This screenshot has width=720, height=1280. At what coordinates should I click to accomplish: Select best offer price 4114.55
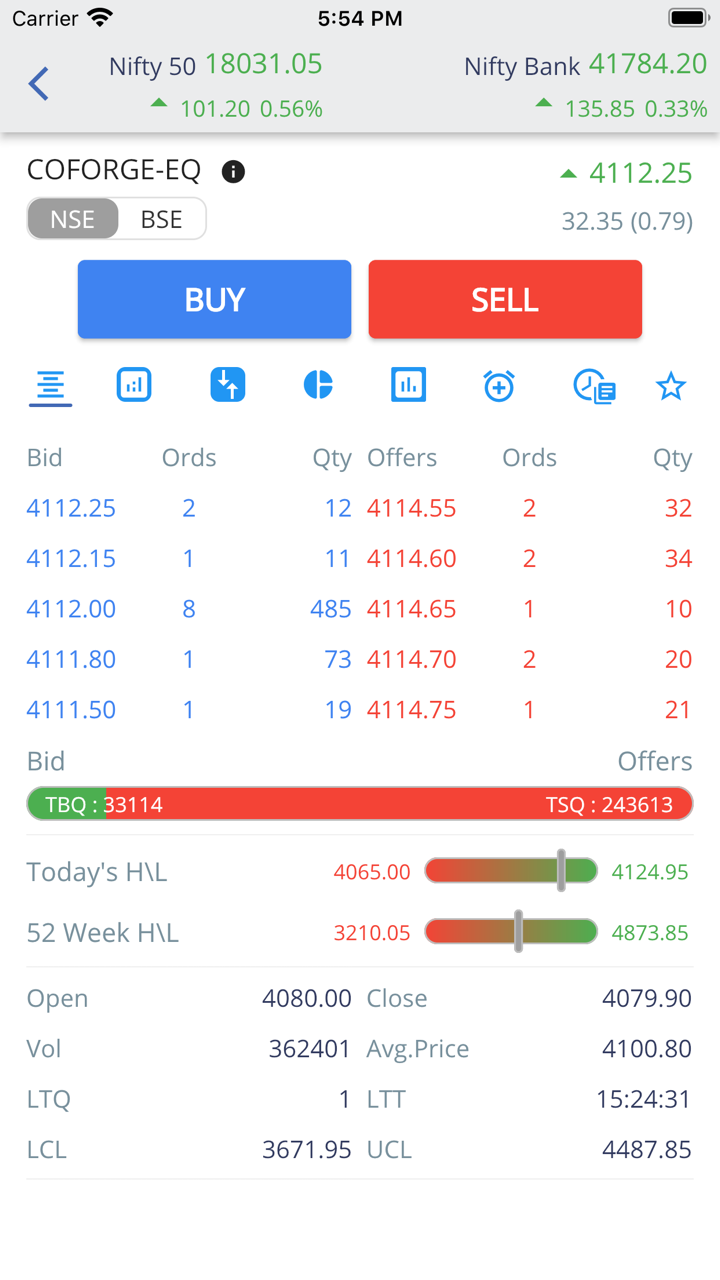tap(411, 509)
